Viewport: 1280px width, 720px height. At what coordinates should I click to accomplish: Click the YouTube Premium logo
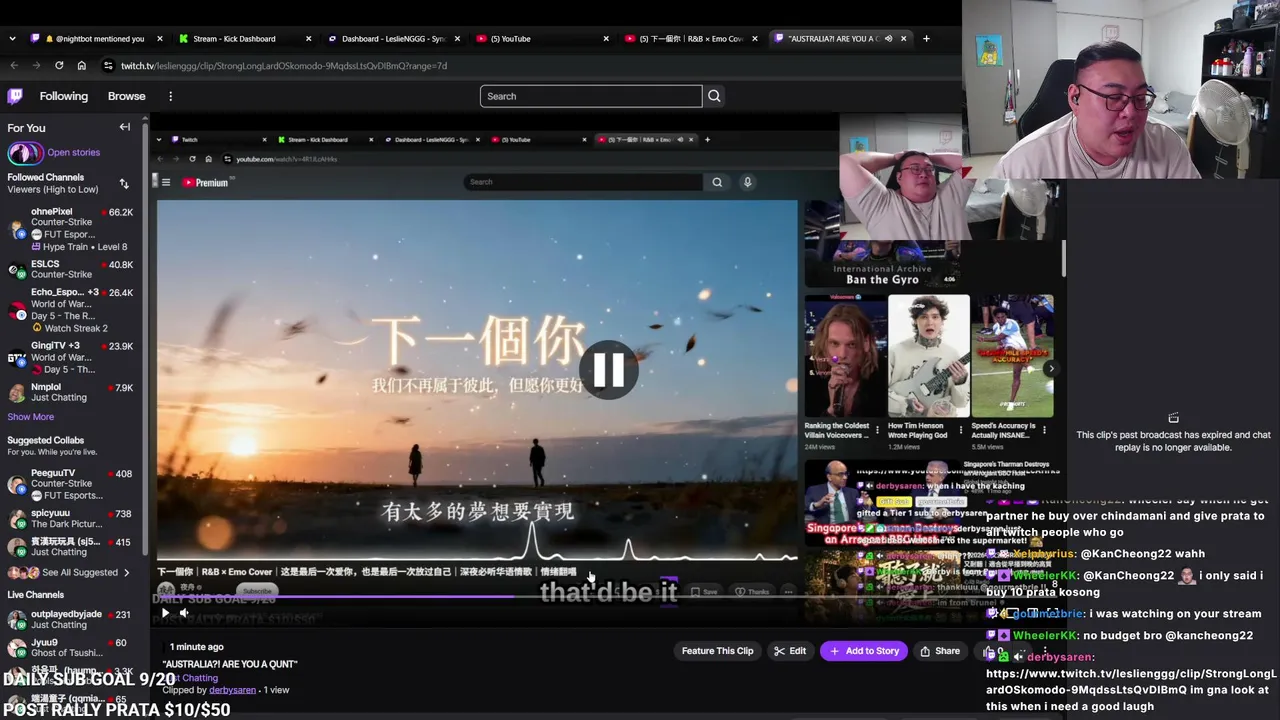pyautogui.click(x=208, y=183)
